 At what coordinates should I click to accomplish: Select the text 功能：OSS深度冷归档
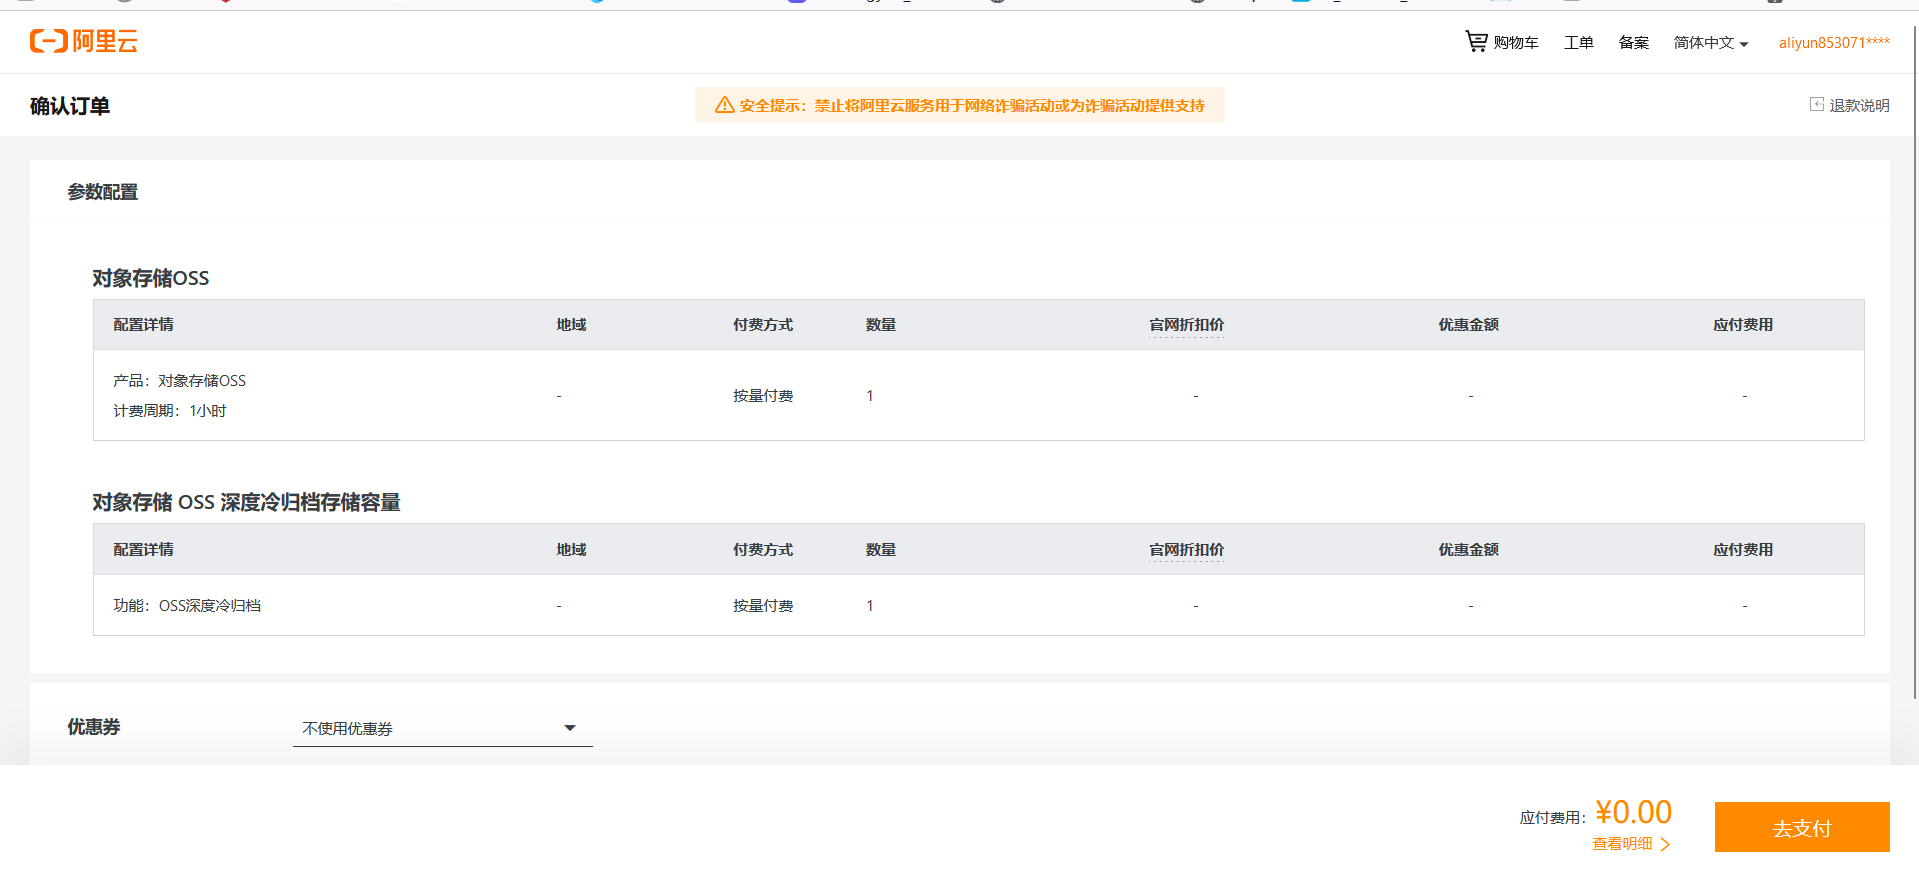tap(187, 606)
